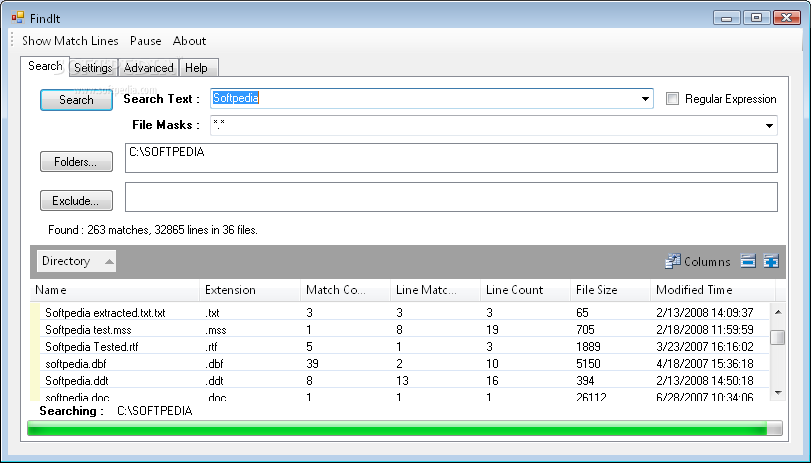This screenshot has width=811, height=463.
Task: Click the green search progress bar
Action: (404, 428)
